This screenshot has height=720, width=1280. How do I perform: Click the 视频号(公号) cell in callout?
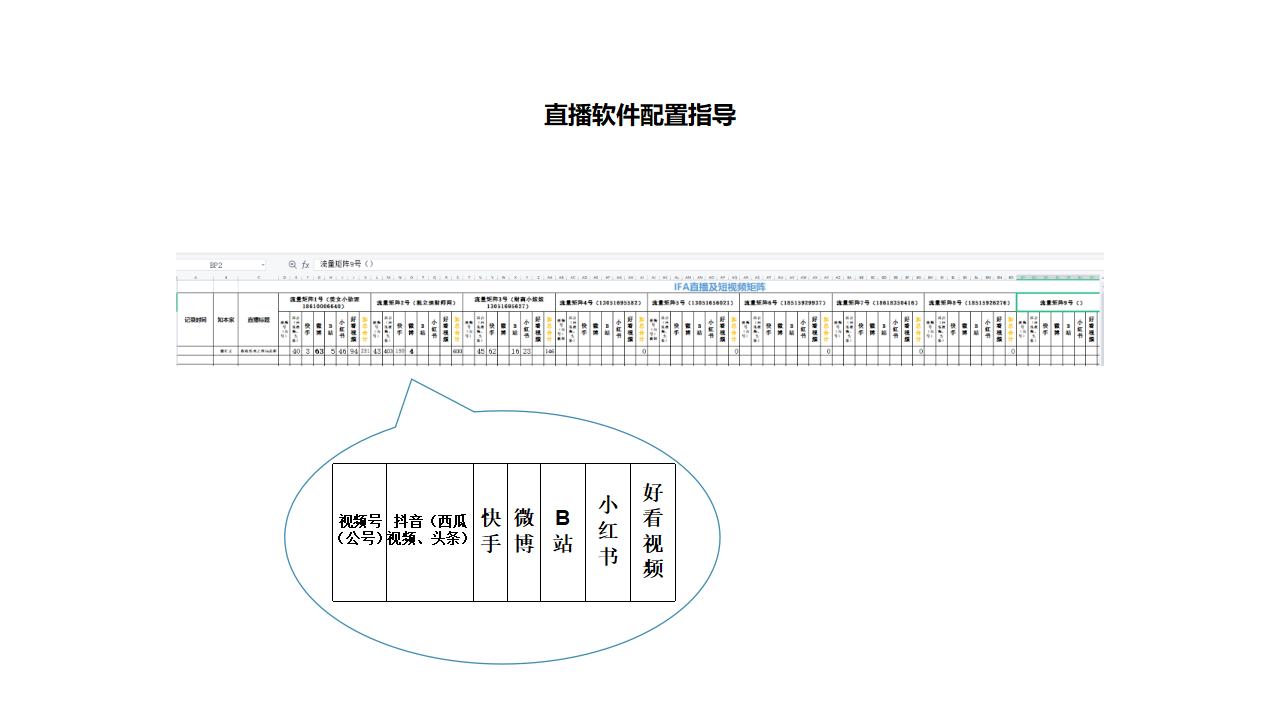pyautogui.click(x=359, y=532)
